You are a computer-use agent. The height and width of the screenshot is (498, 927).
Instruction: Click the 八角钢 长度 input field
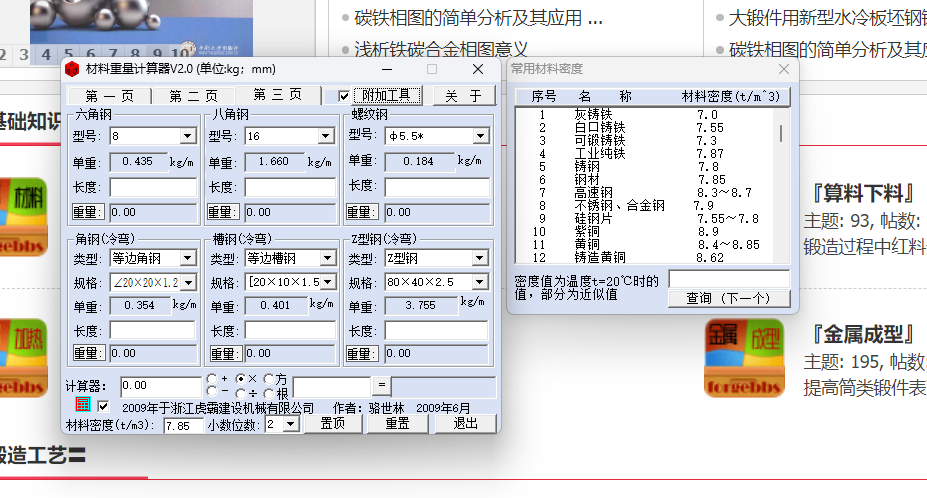coord(290,187)
